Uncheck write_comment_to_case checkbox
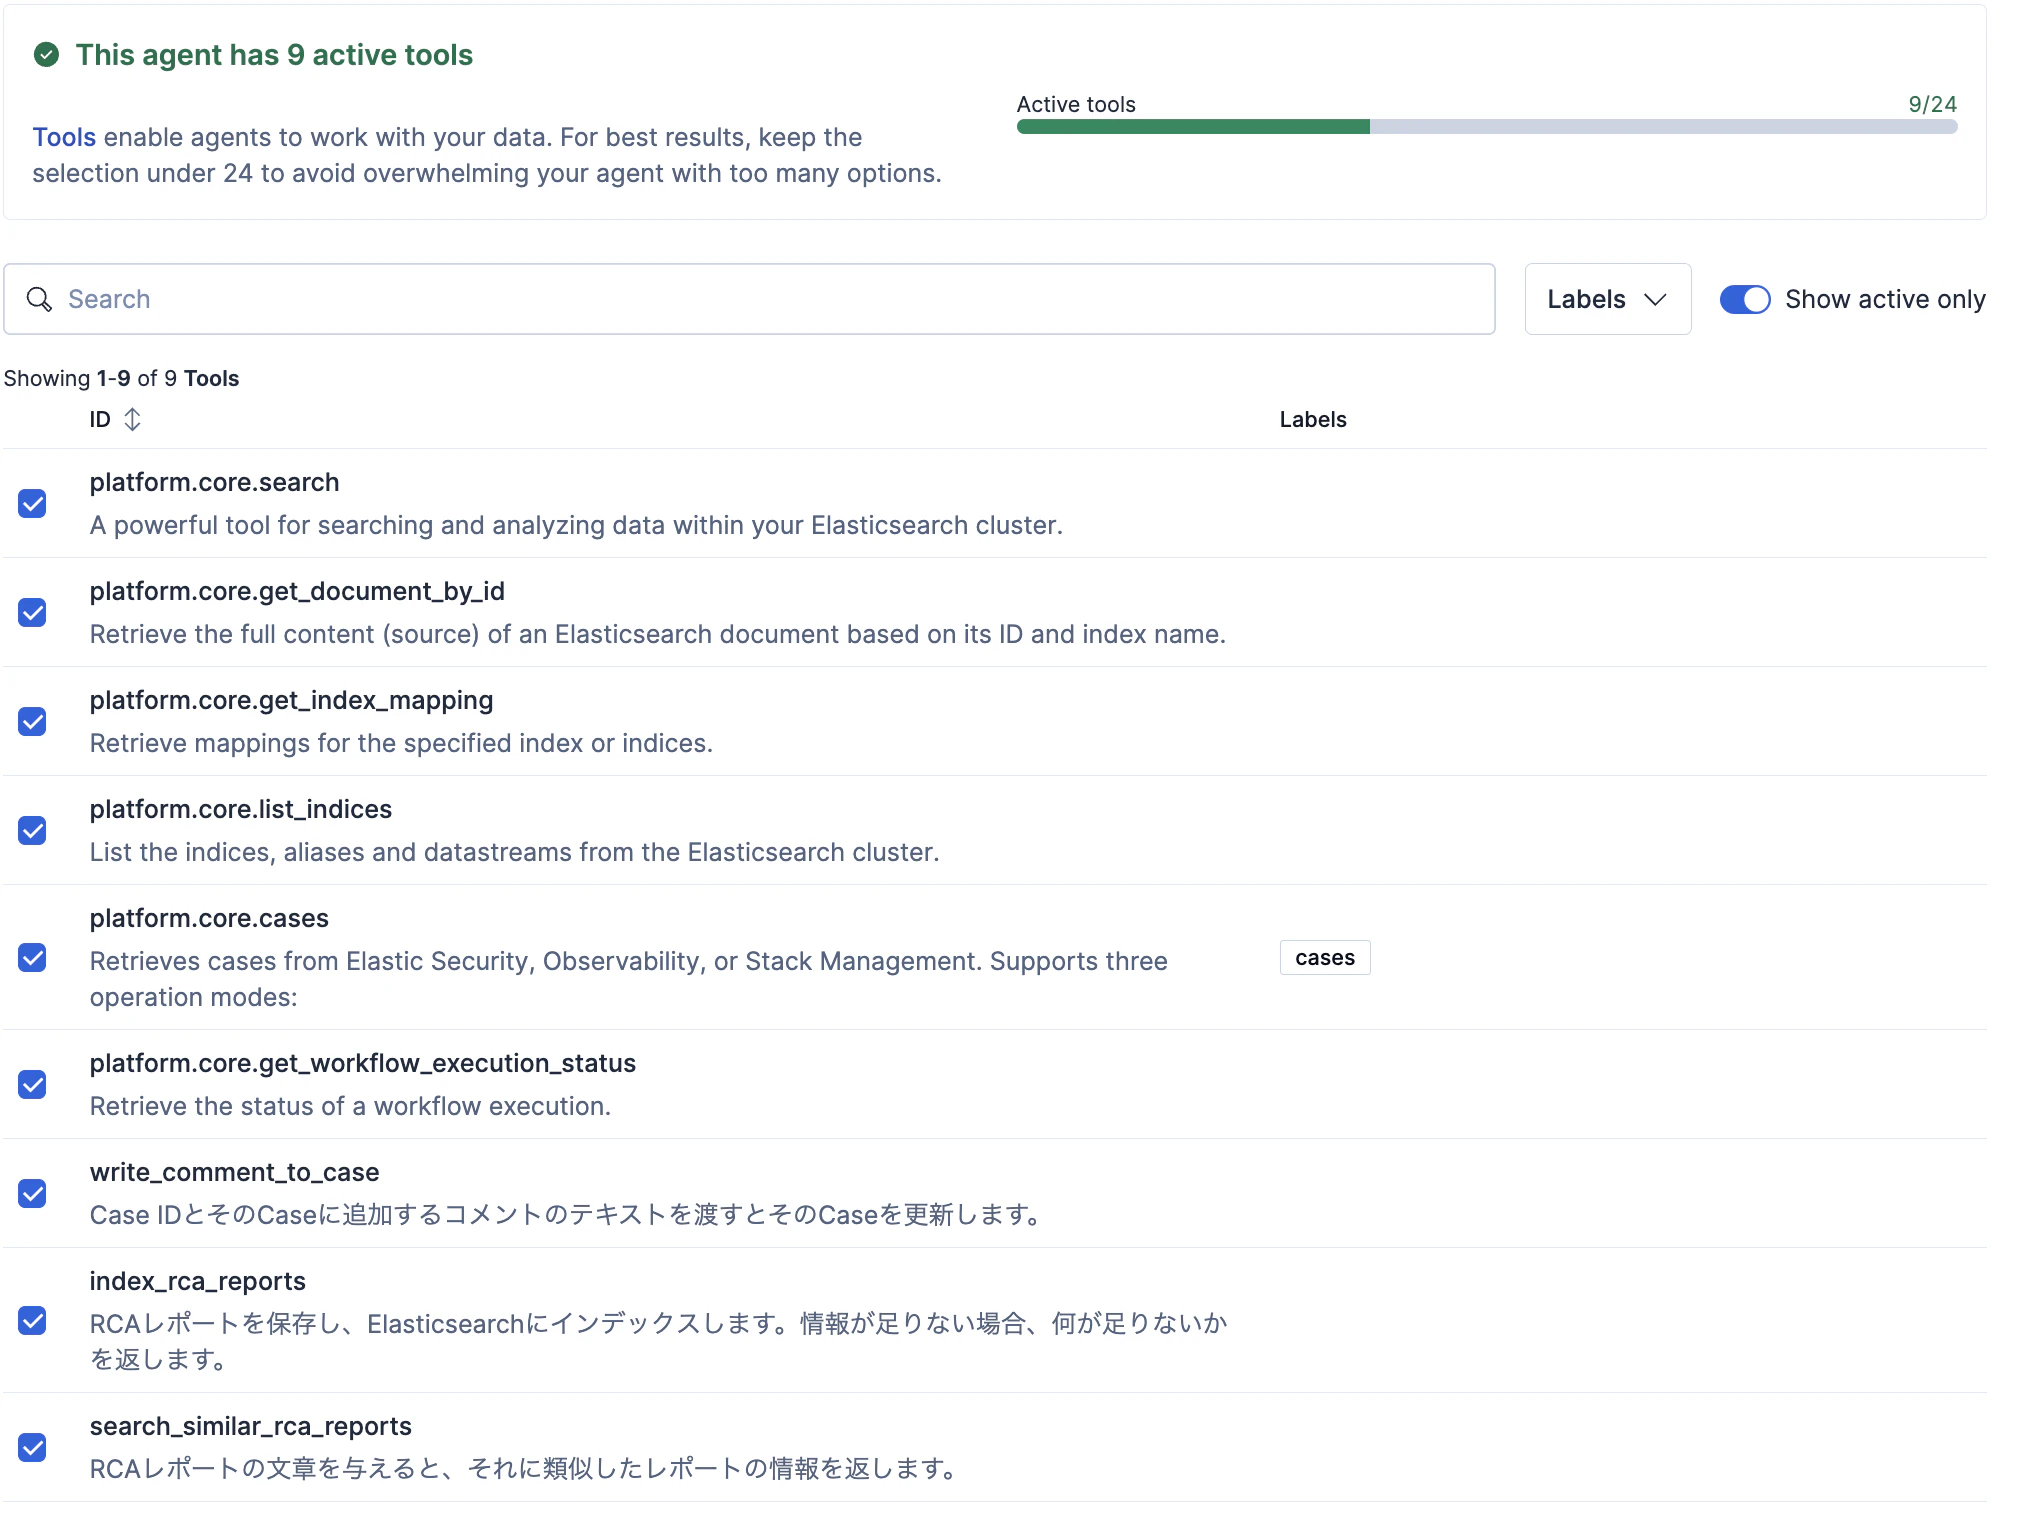The width and height of the screenshot is (2026, 1540). pos(32,1193)
